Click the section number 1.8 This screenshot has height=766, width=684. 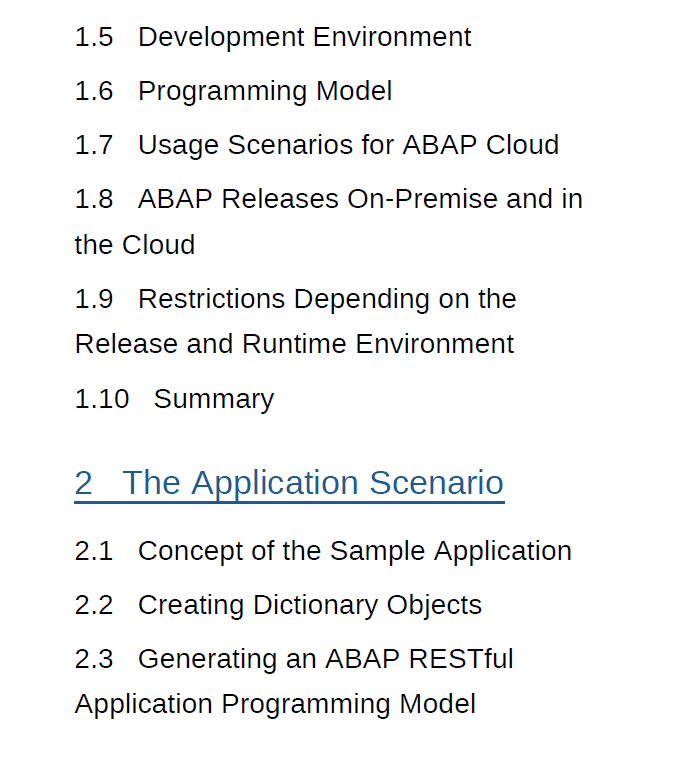point(94,199)
